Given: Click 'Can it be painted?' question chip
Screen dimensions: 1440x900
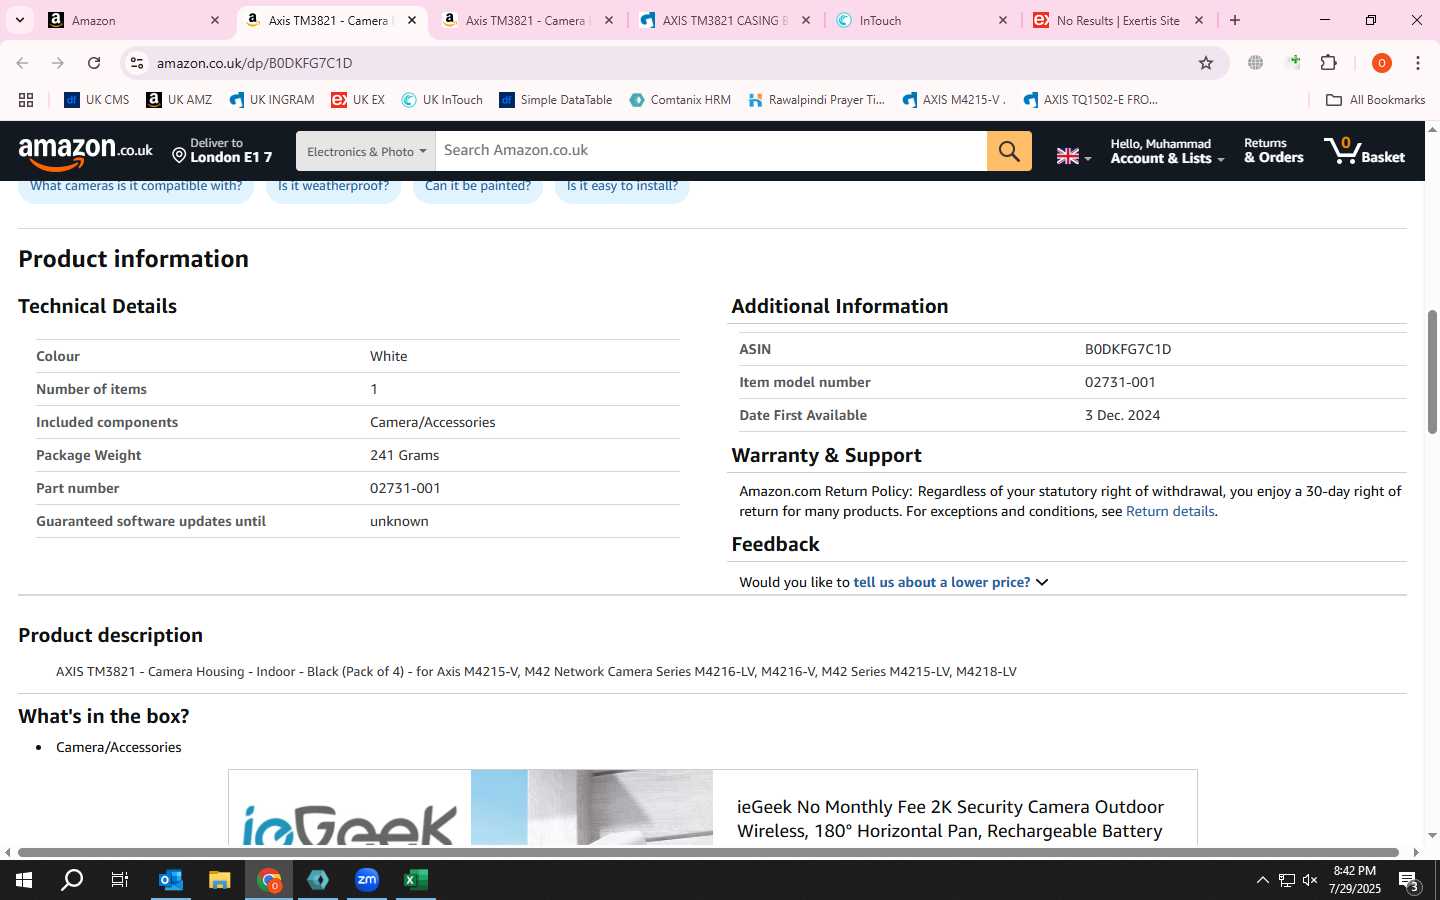Looking at the screenshot, I should pos(478,186).
